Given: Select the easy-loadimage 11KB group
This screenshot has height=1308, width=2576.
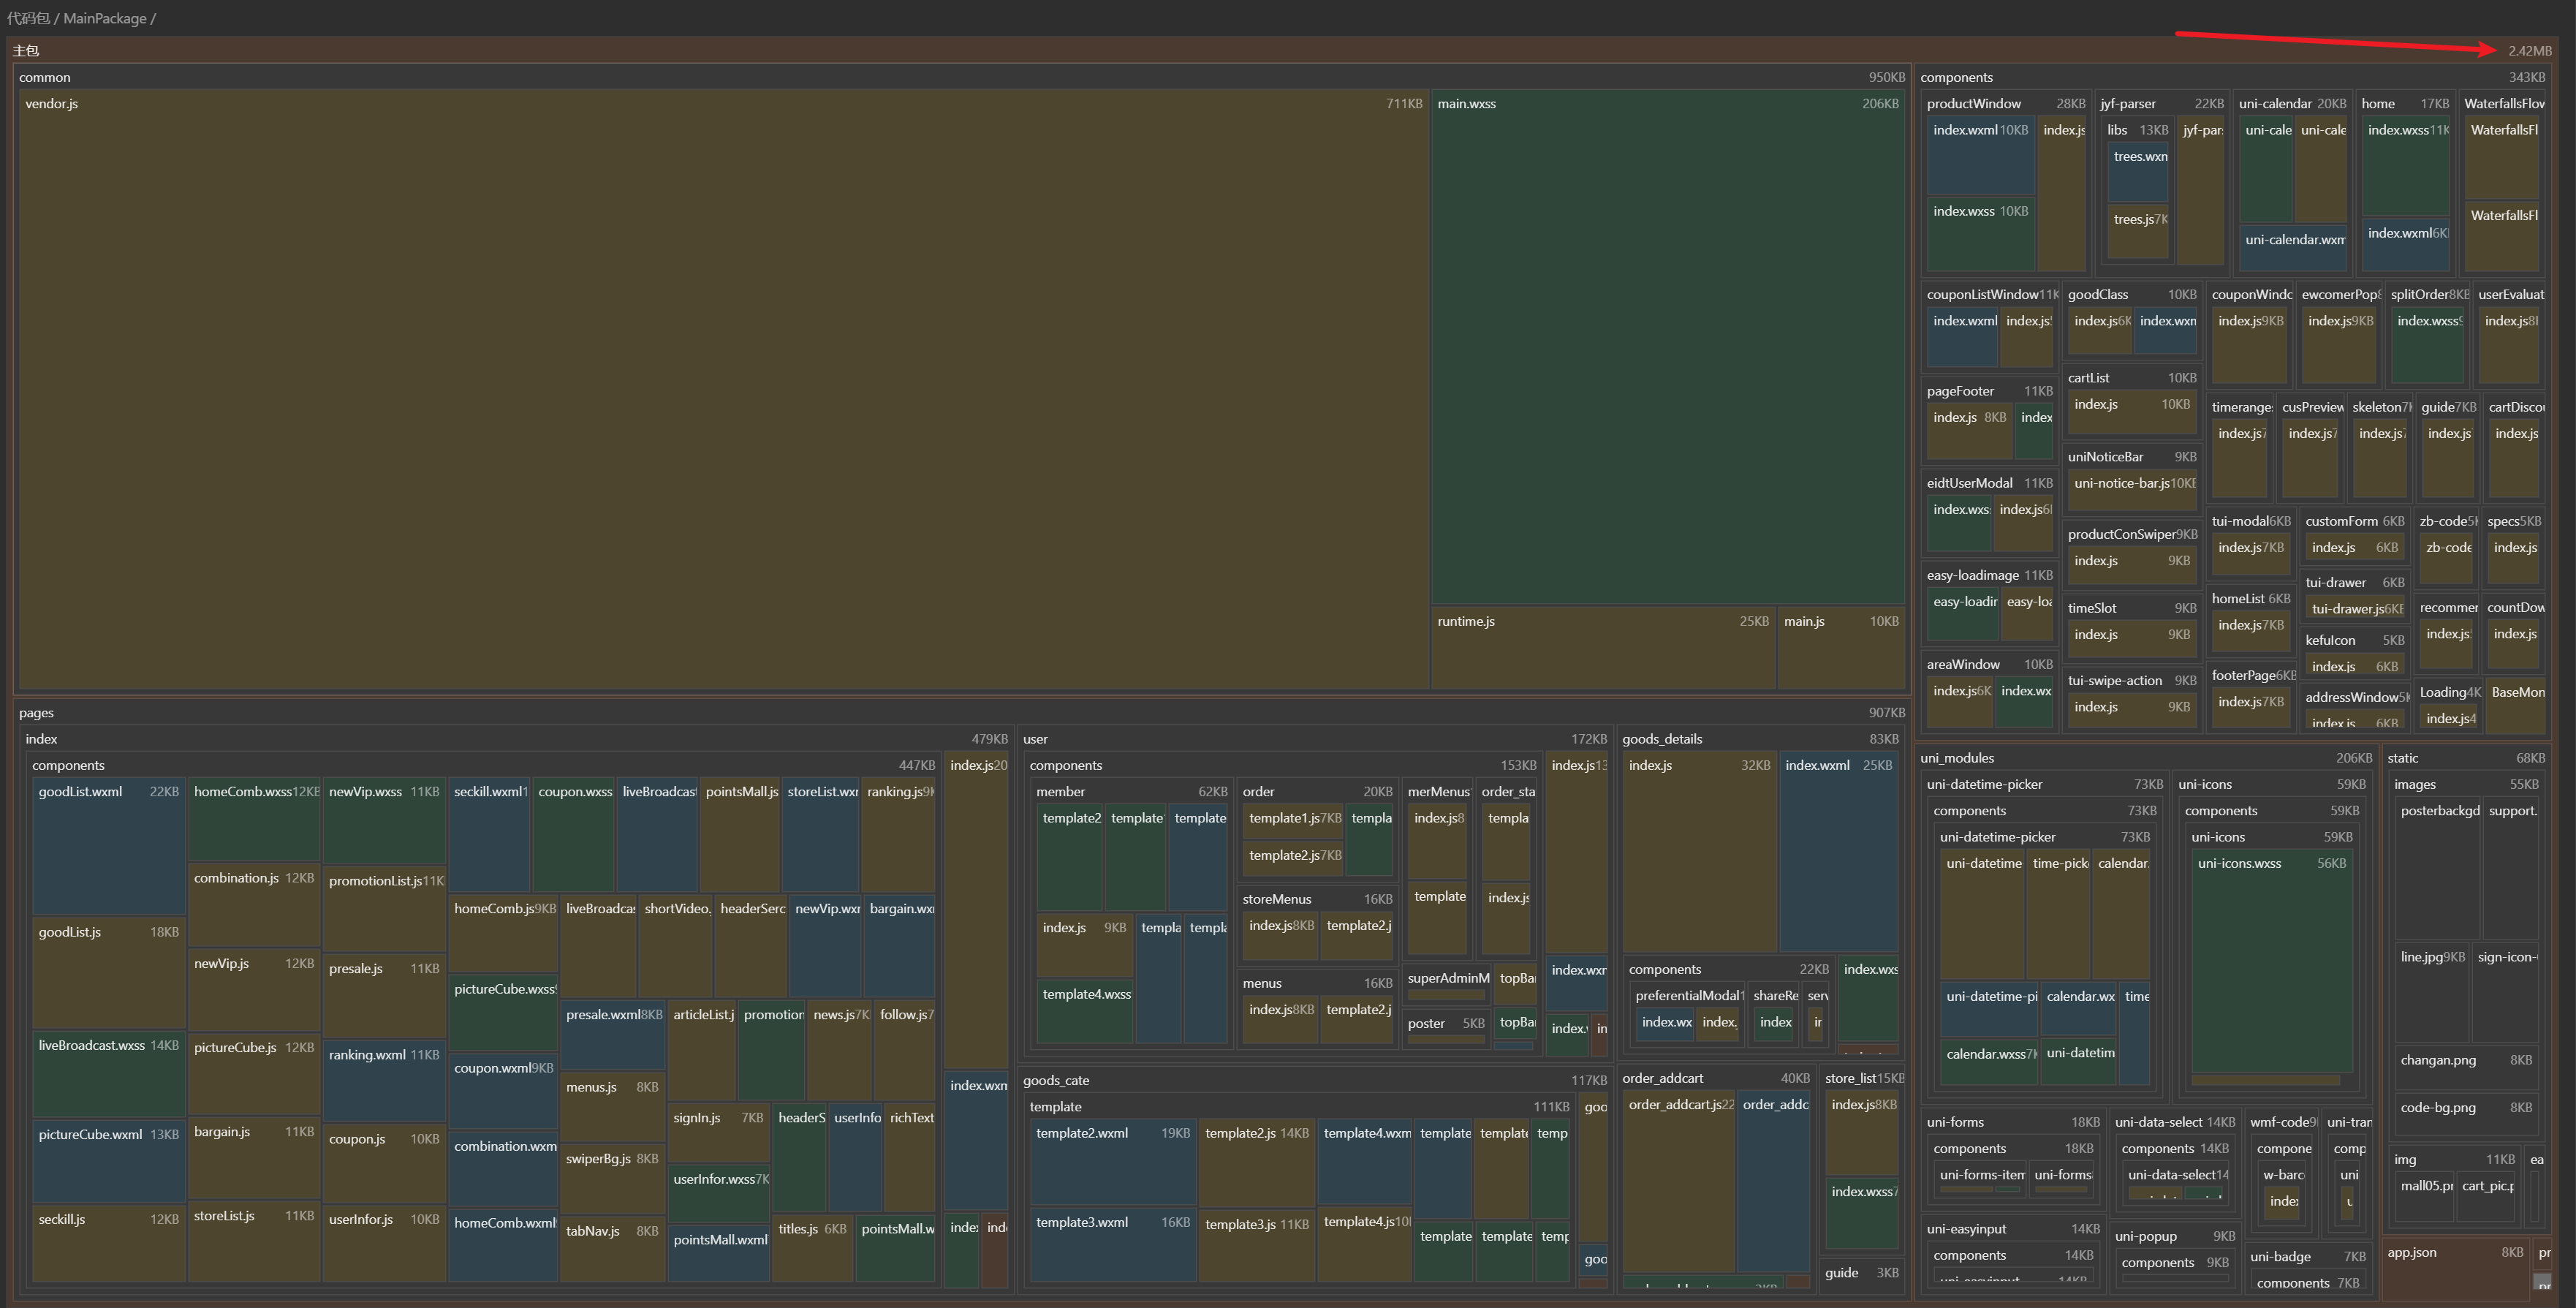Looking at the screenshot, I should click(1989, 575).
